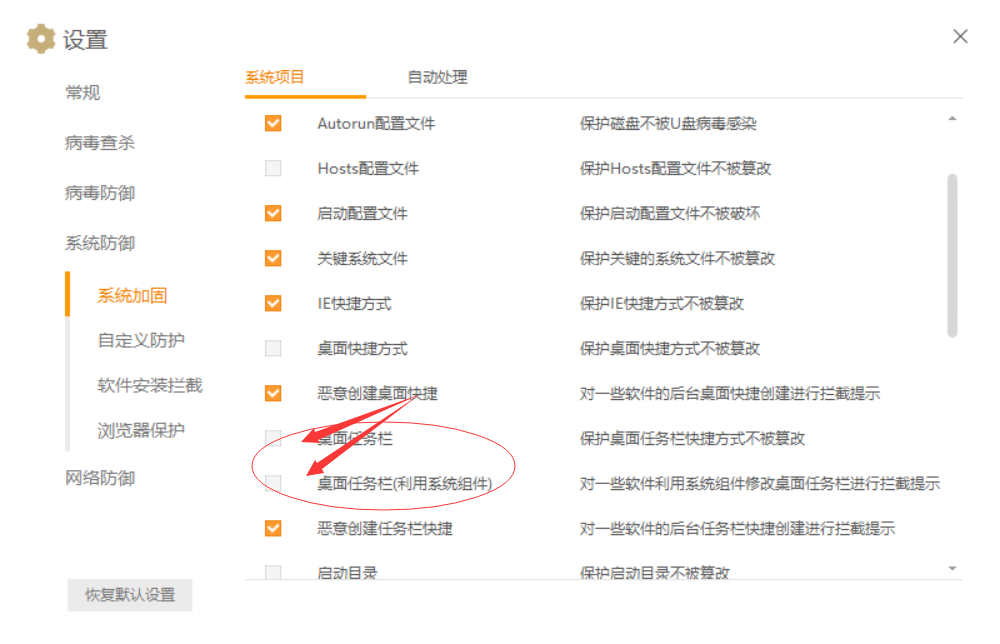Disable 恶意创建任务栏快捷 interception
The width and height of the screenshot is (1000, 644).
(x=272, y=528)
